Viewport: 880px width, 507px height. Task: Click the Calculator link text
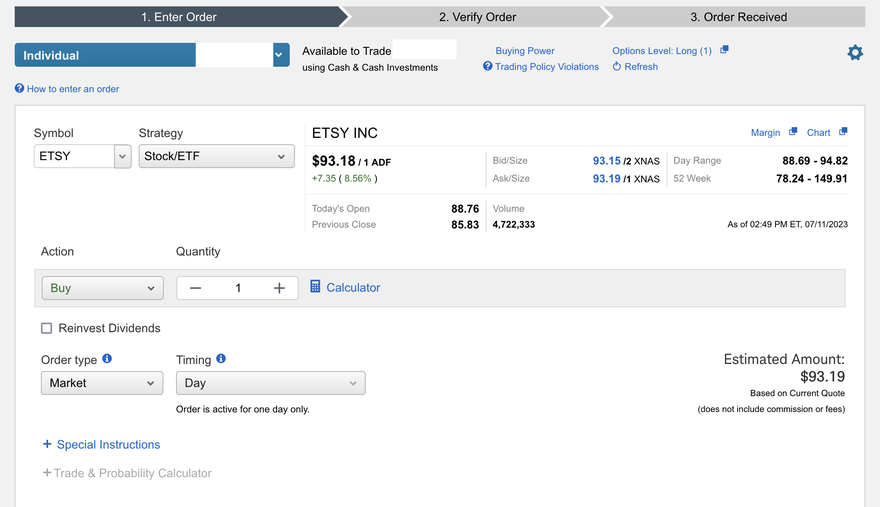[353, 287]
